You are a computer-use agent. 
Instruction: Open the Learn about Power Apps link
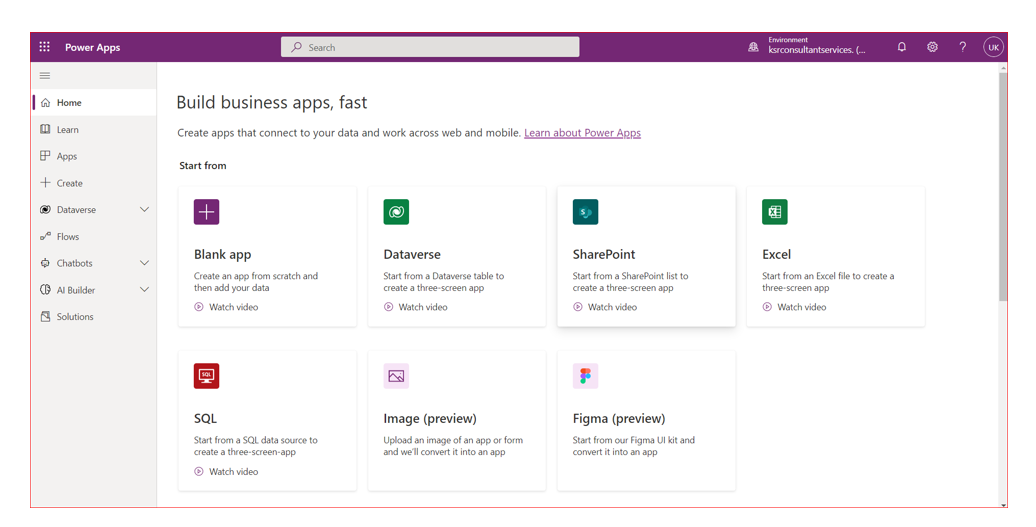pyautogui.click(x=582, y=133)
